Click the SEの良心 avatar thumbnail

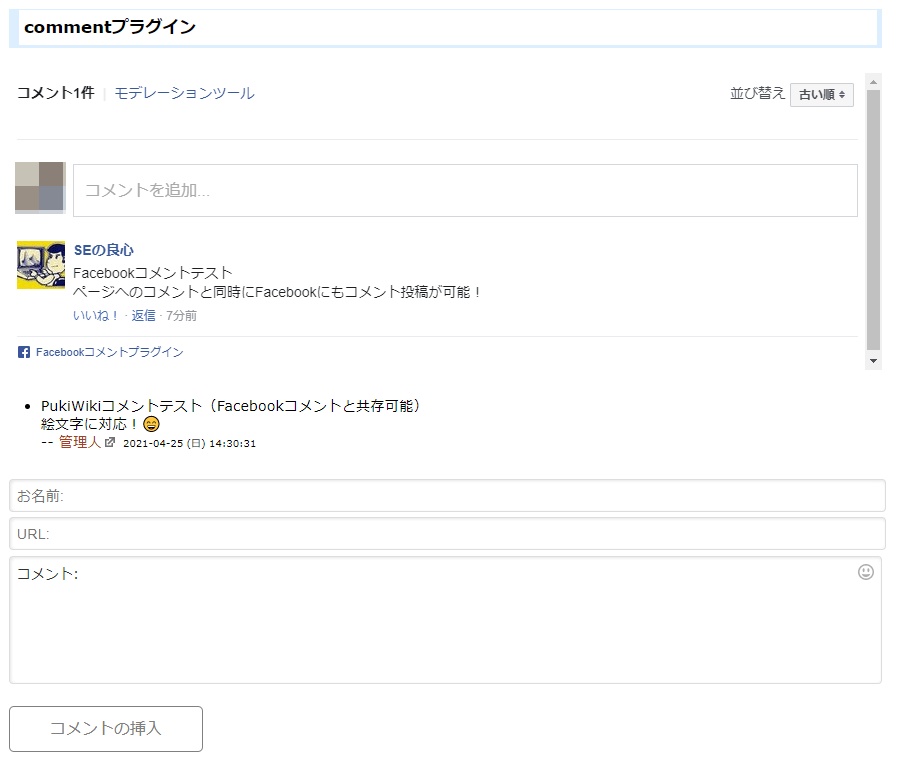tap(40, 267)
